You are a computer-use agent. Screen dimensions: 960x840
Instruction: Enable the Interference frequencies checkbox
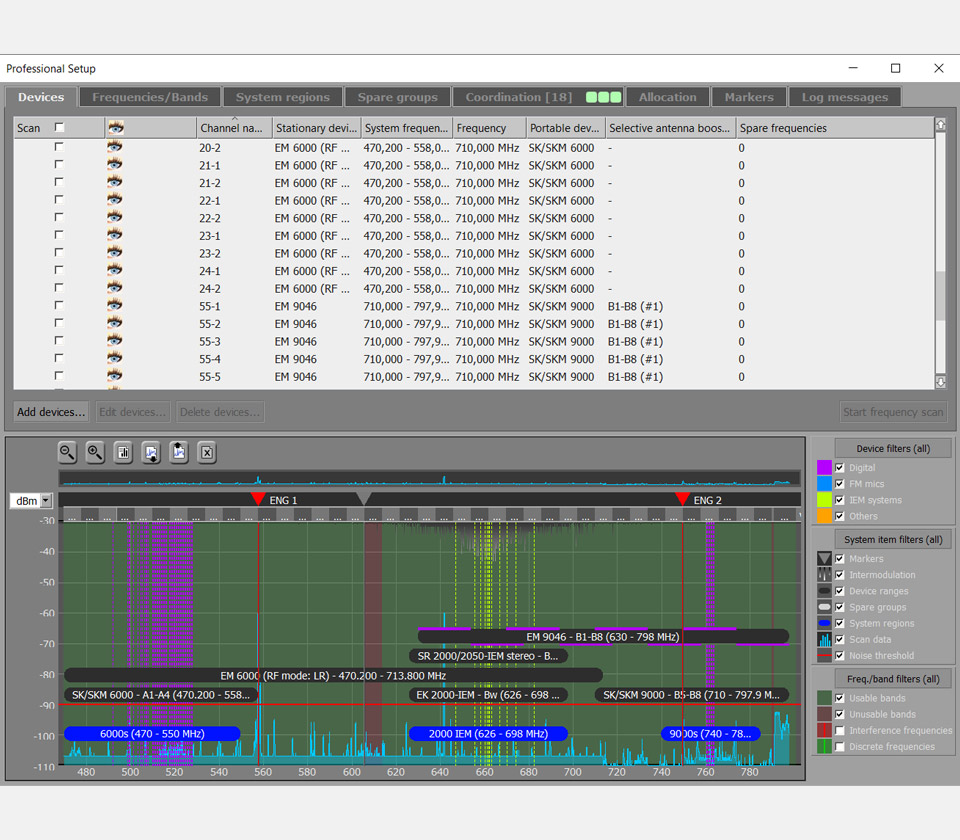pos(840,731)
